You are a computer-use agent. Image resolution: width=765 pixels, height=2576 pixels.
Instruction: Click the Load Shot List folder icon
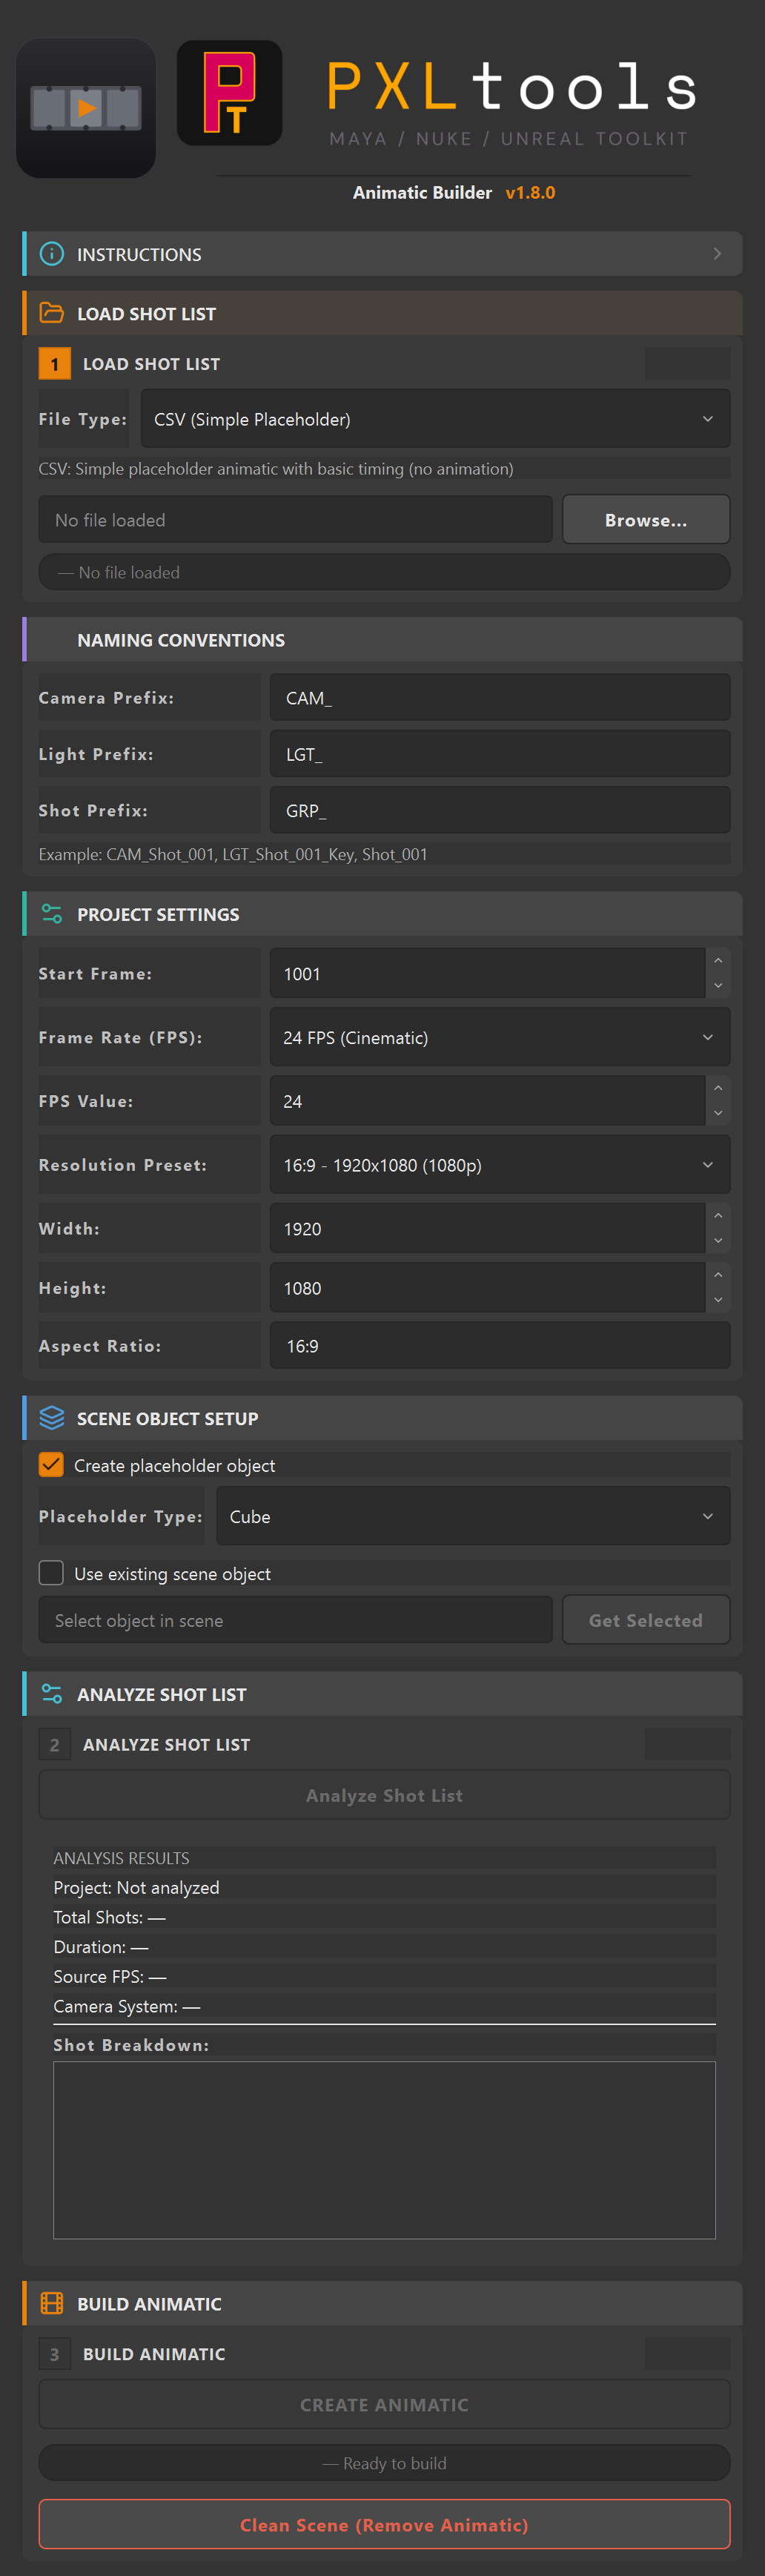coord(52,313)
